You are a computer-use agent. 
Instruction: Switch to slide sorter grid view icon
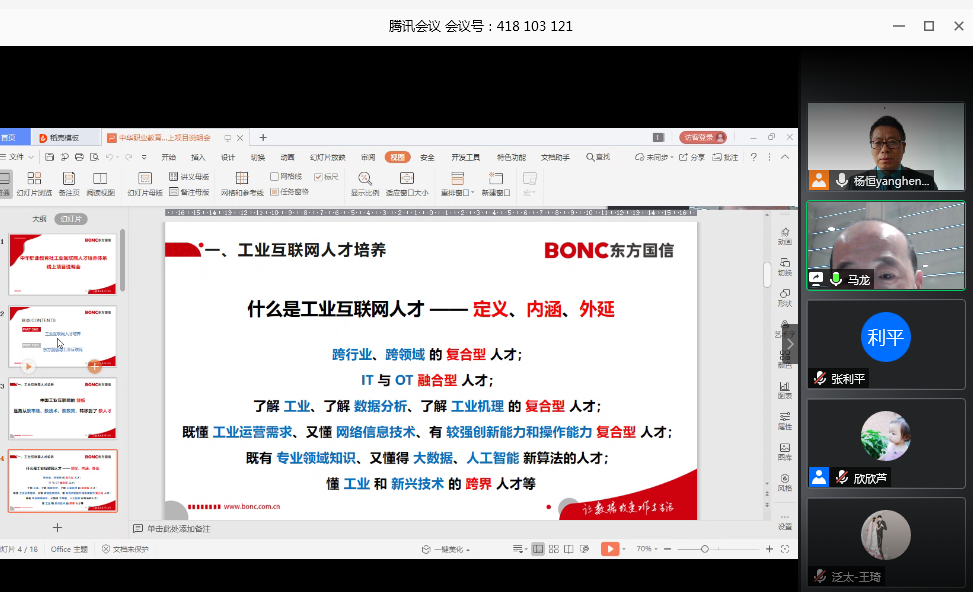point(554,549)
